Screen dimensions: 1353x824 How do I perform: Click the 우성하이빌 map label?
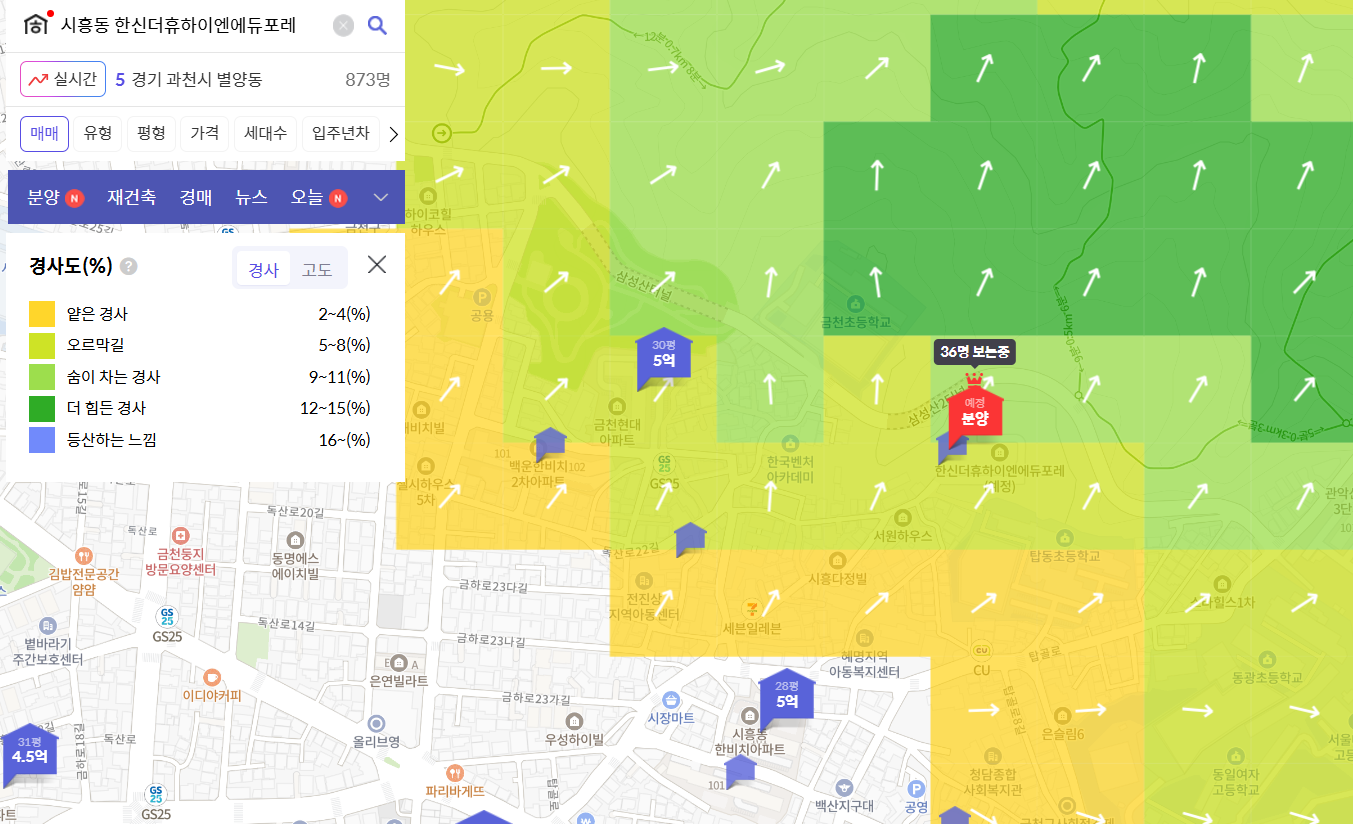click(x=574, y=740)
